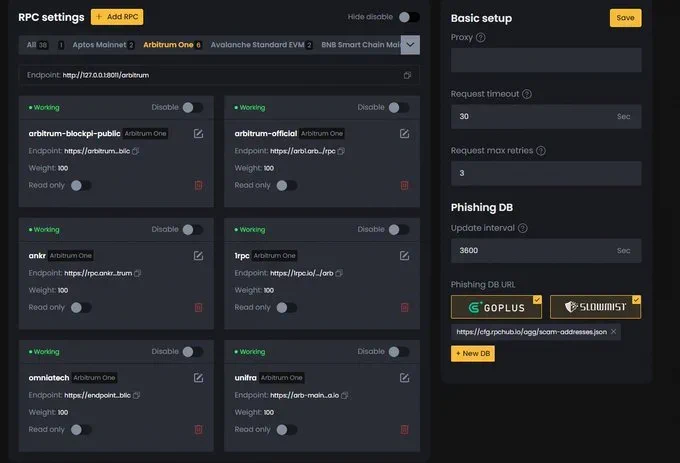Focus the Request max retries field
Image resolution: width=680 pixels, height=463 pixels.
pos(546,173)
